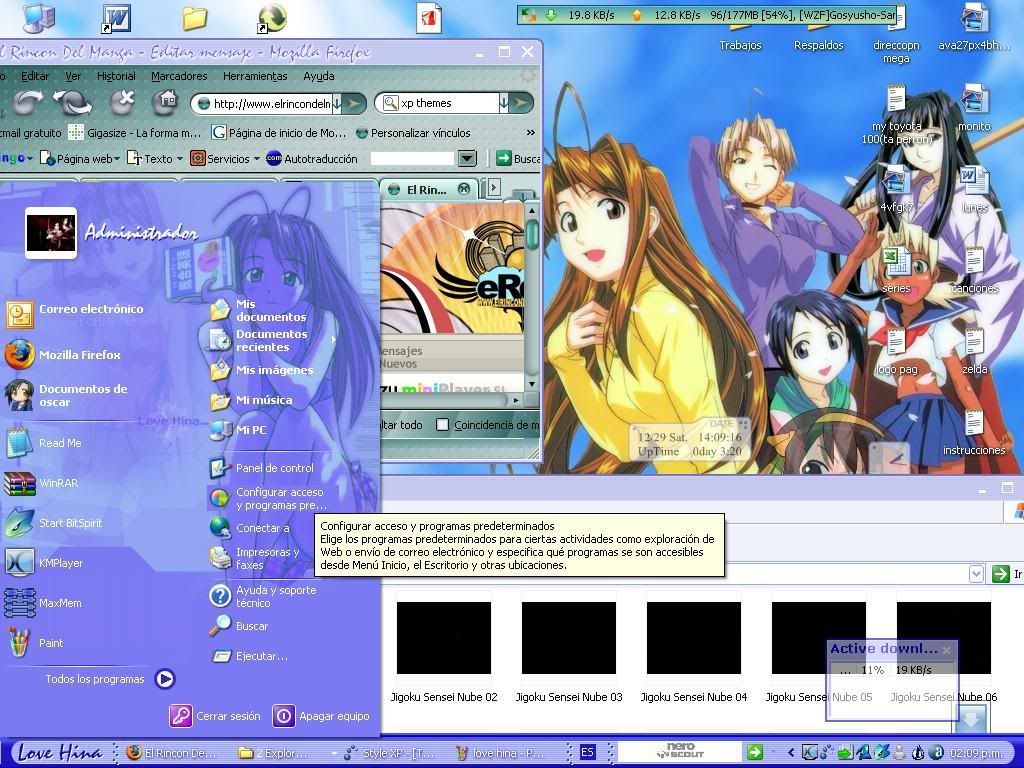
Task: Expand Todos los programas
Action: (110, 679)
